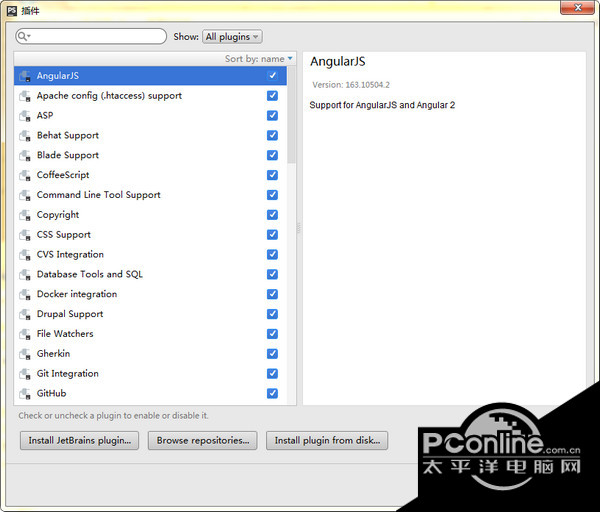
Task: Choose Install plugin from disk
Action: click(x=327, y=440)
